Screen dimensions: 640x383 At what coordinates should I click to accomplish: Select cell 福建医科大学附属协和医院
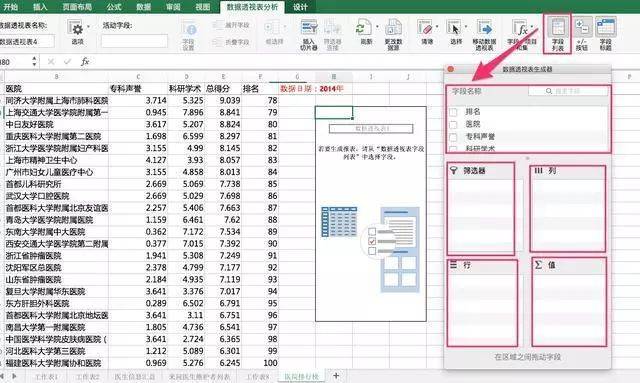coord(56,363)
